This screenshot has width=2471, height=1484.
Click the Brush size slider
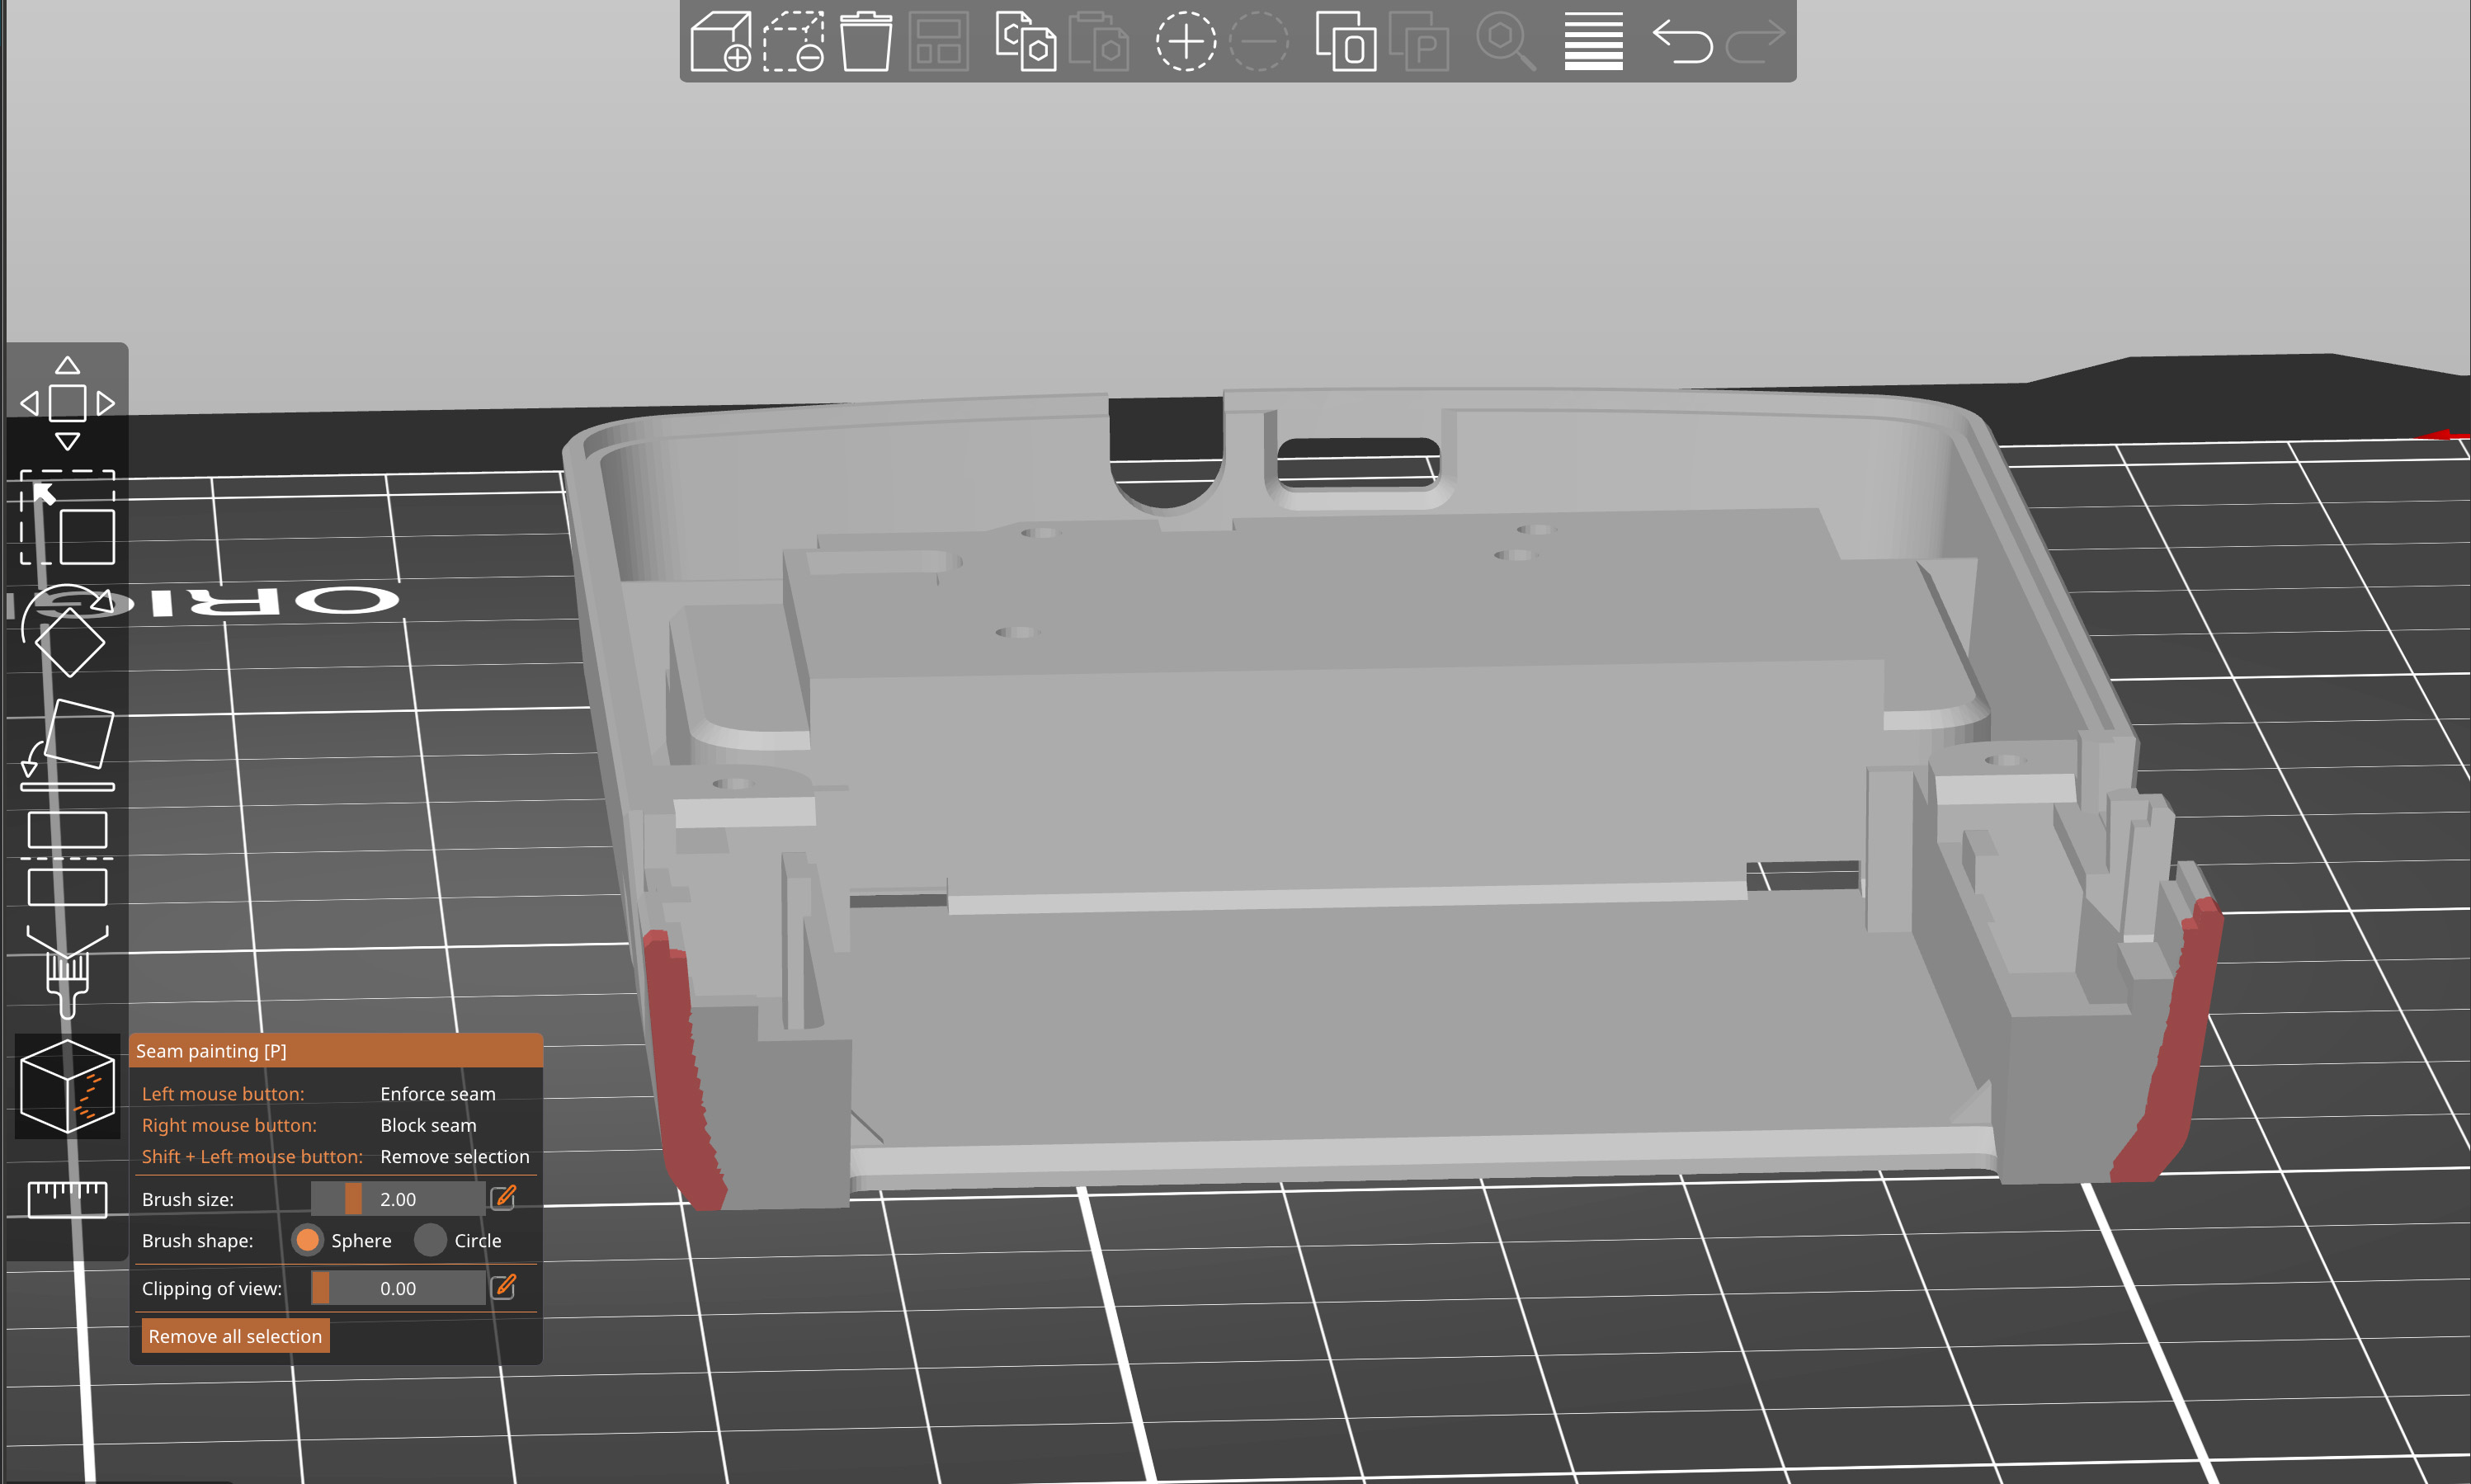pyautogui.click(x=397, y=1199)
